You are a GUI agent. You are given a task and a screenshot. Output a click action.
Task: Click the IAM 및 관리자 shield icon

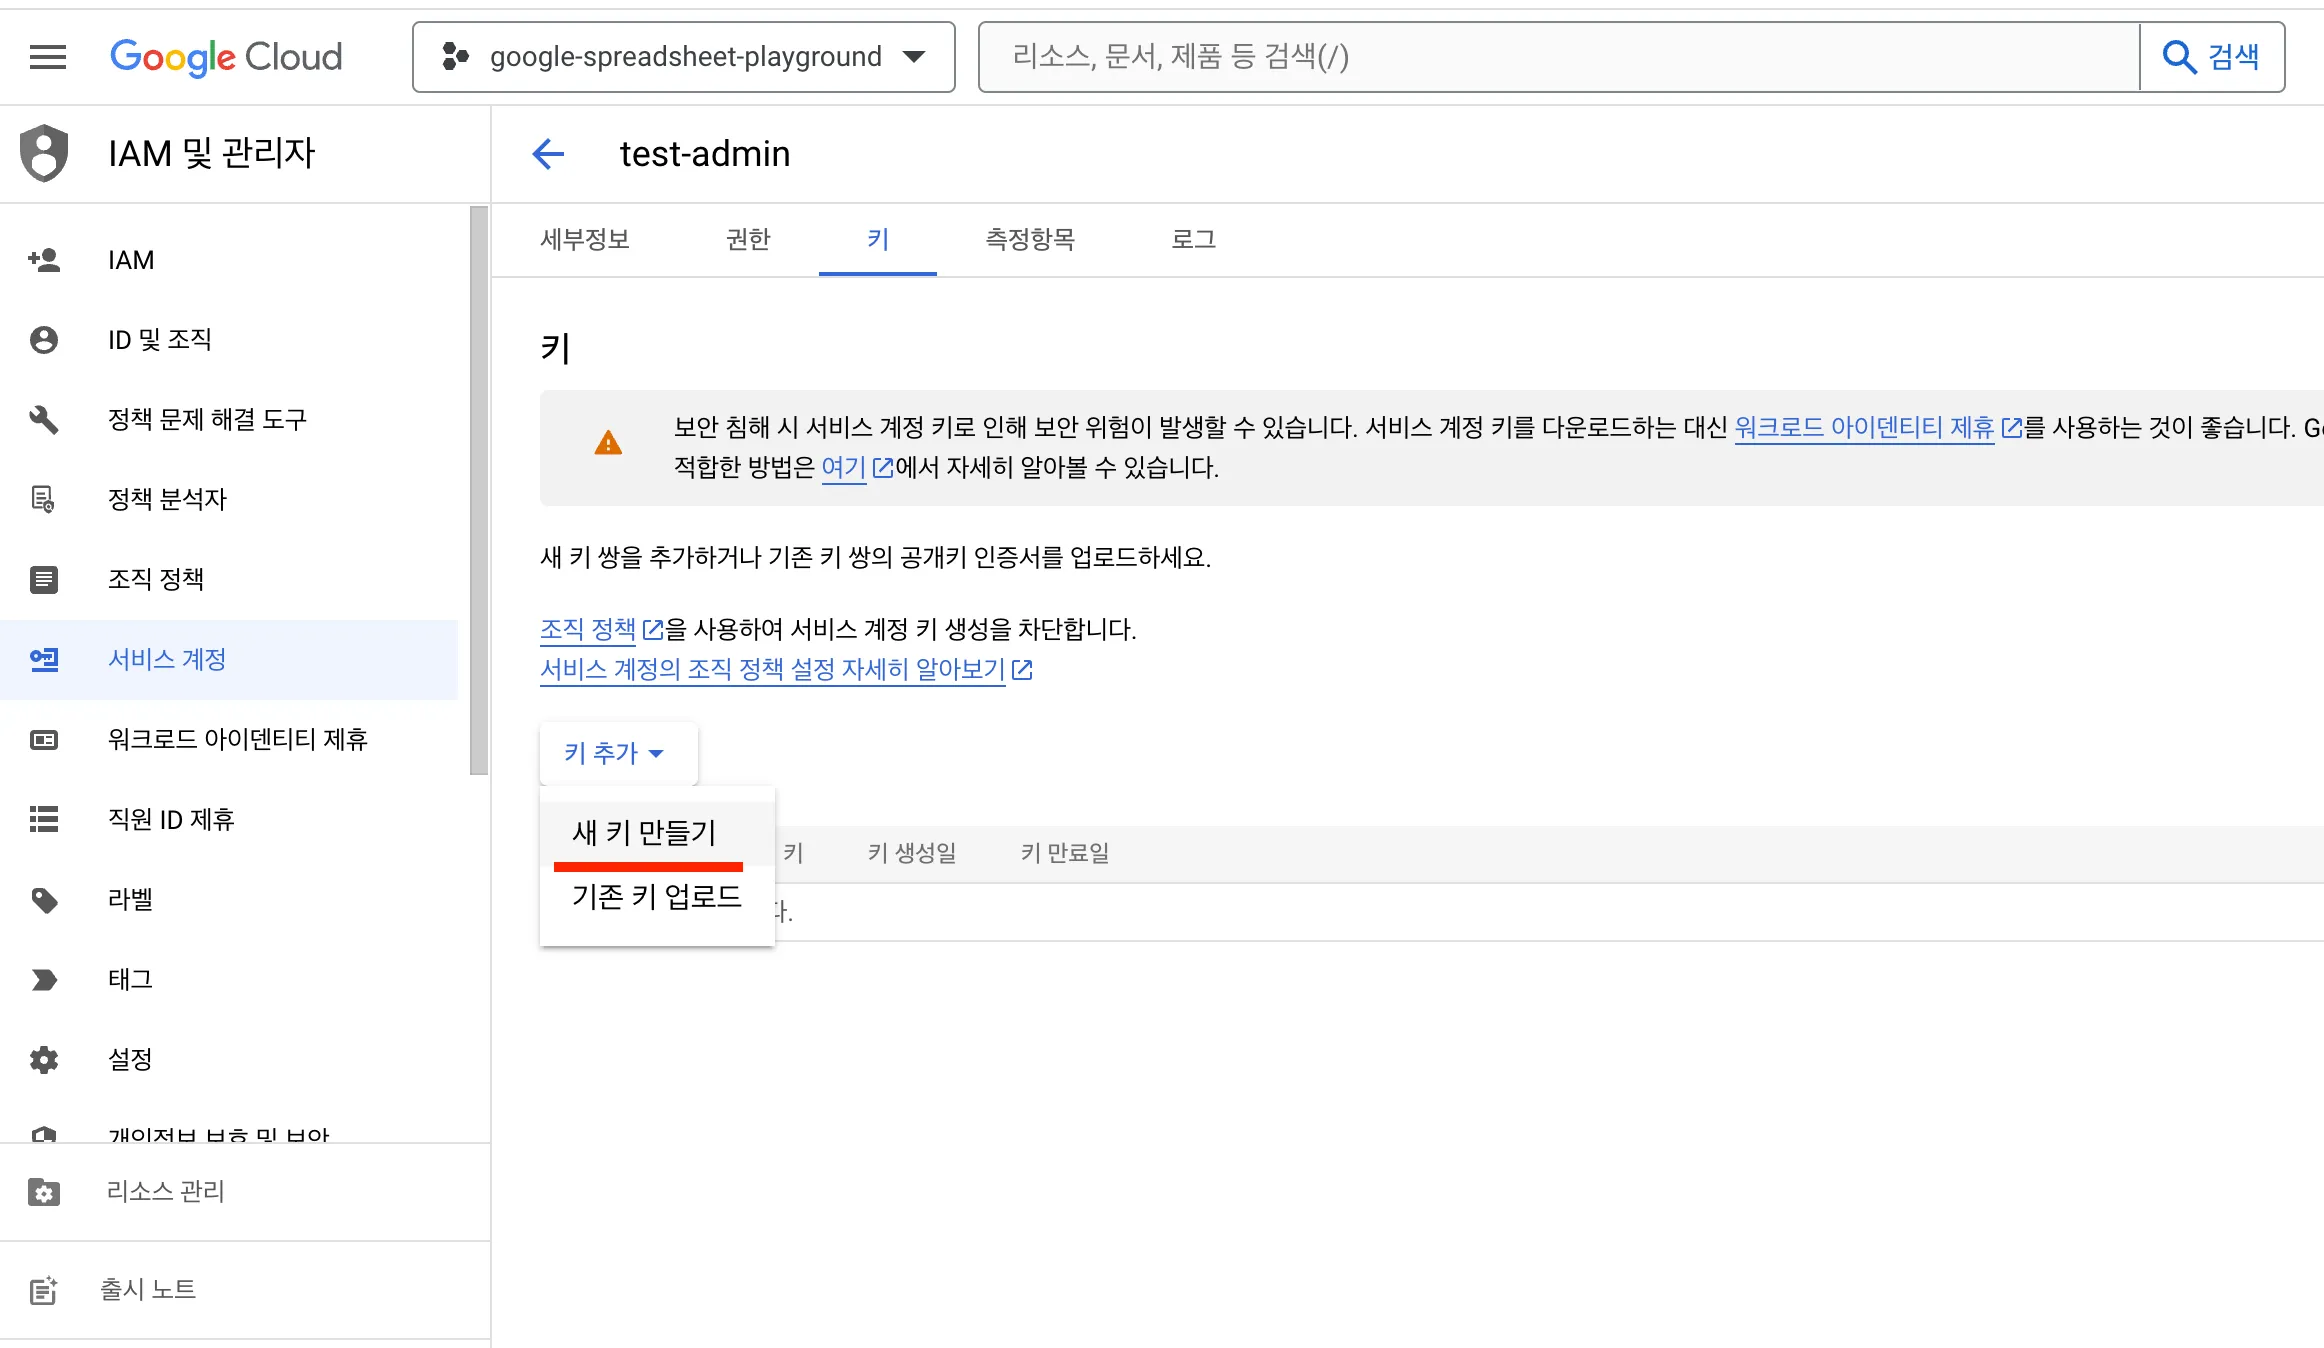pyautogui.click(x=43, y=153)
